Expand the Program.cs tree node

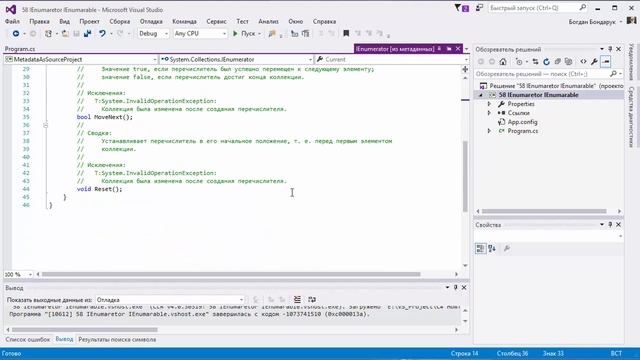coord(489,131)
